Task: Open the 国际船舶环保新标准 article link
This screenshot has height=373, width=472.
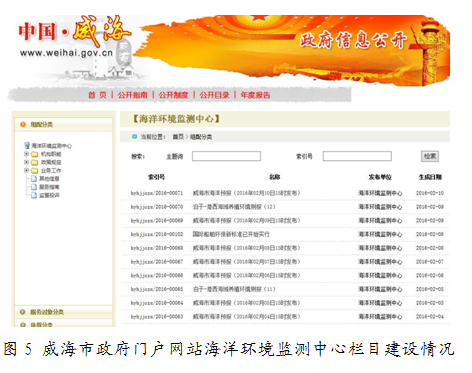Action: 231,234
